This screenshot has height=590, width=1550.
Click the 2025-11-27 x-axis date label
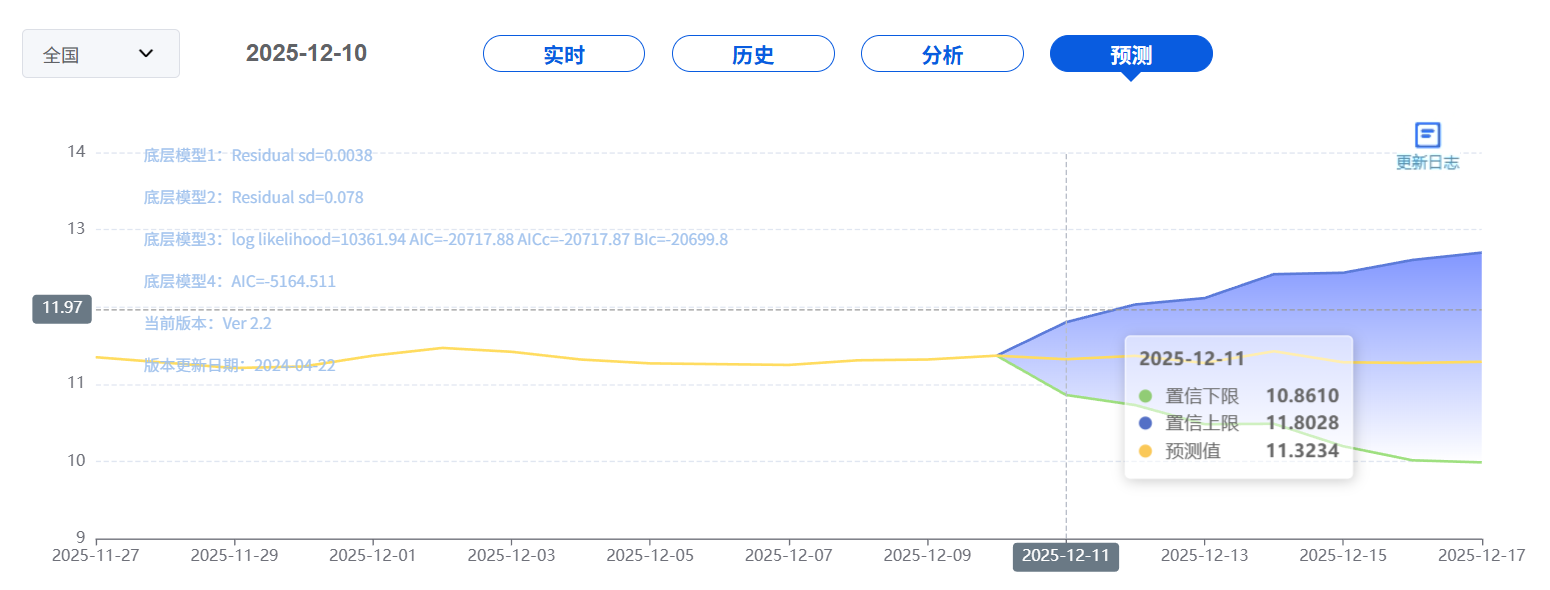[96, 556]
